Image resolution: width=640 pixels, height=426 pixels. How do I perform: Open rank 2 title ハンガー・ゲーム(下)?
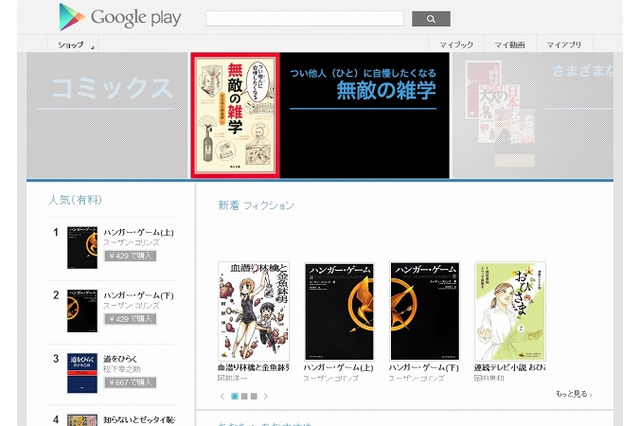138,295
